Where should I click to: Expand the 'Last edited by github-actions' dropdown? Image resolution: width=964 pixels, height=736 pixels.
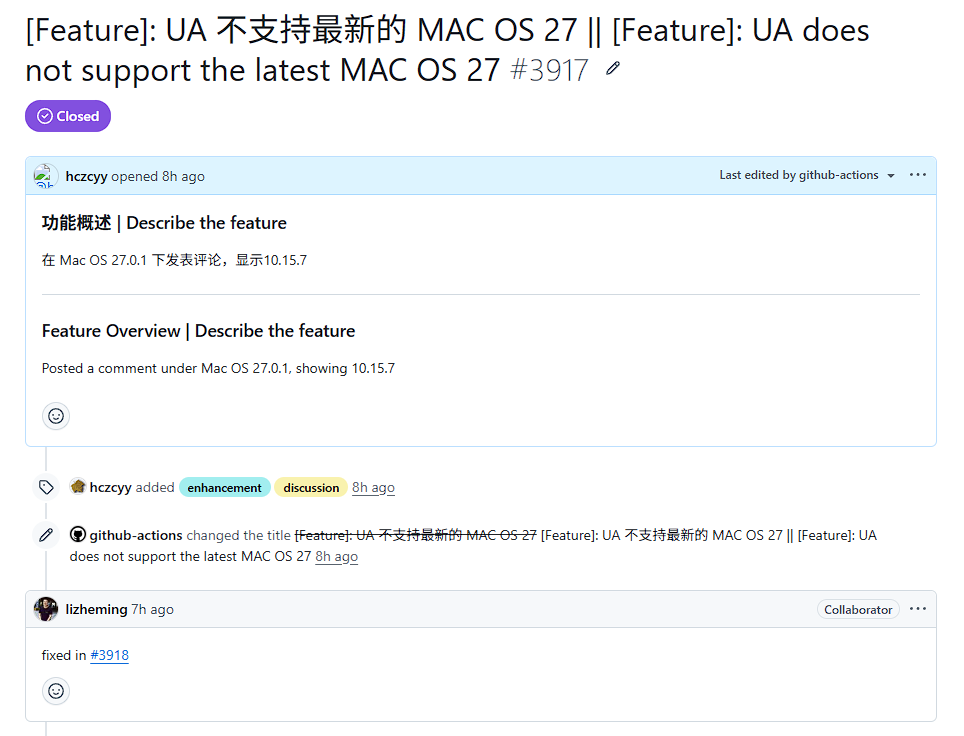[807, 175]
